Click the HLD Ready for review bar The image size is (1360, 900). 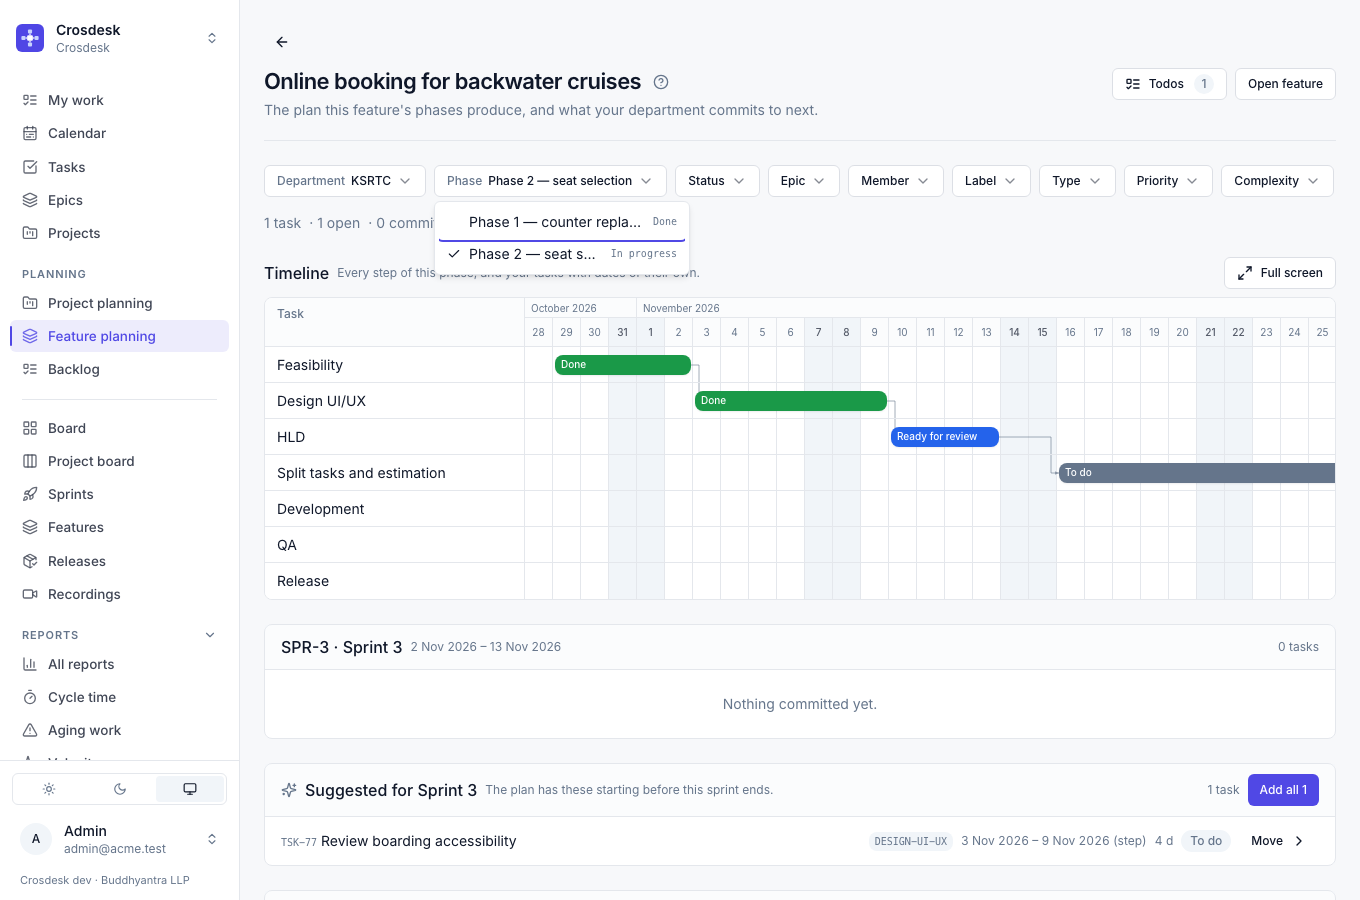pyautogui.click(x=945, y=437)
